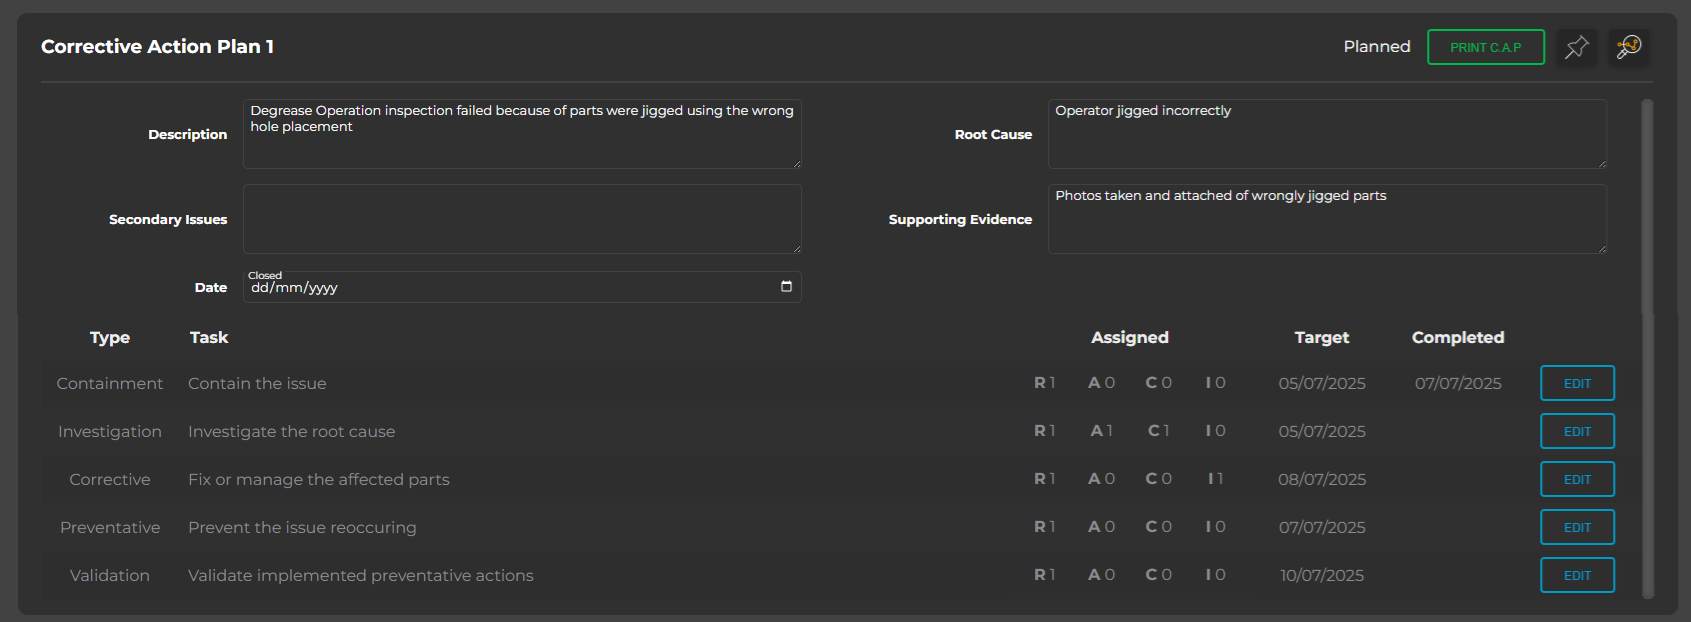Open the calendar picker in Date field
This screenshot has height=622, width=1691.
[786, 287]
